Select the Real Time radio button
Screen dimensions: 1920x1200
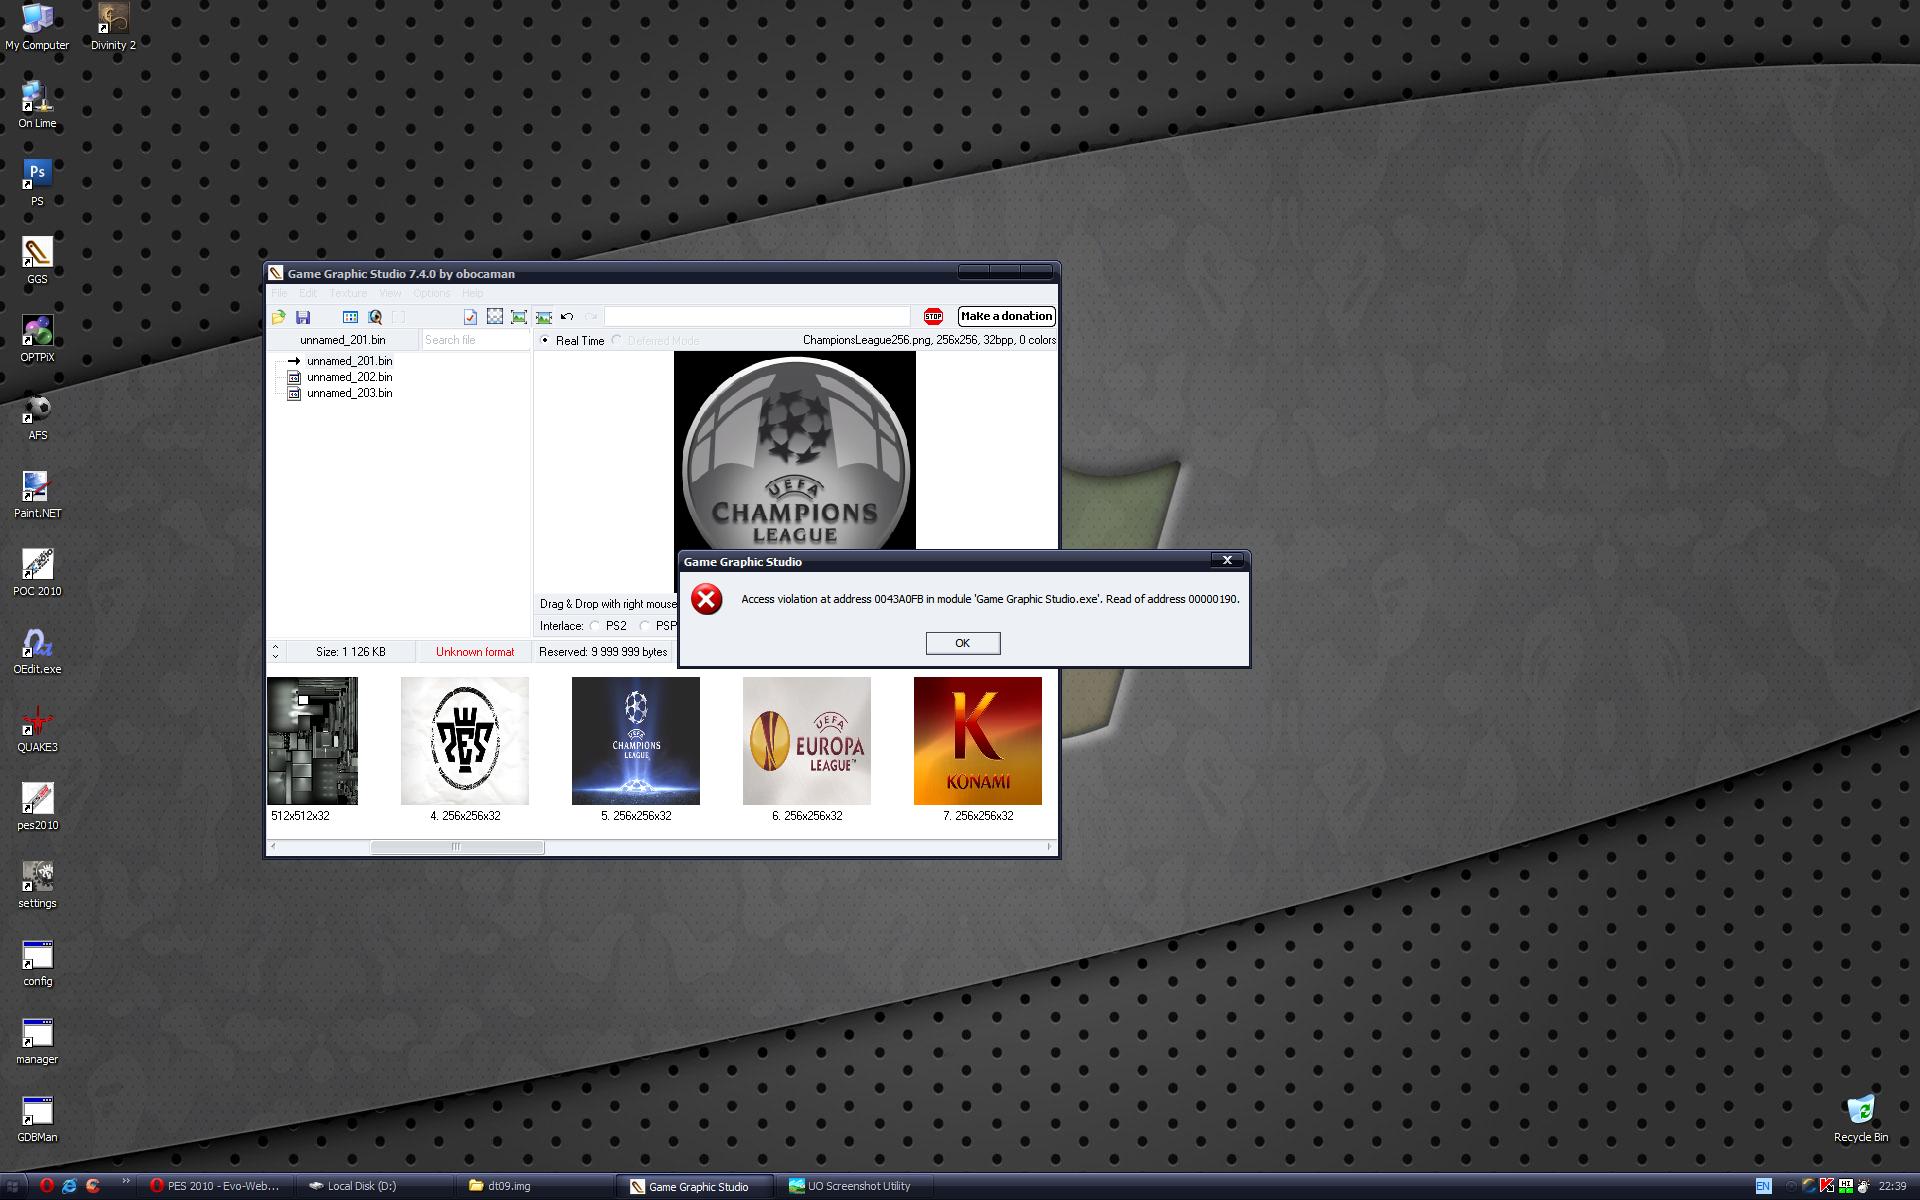(545, 340)
